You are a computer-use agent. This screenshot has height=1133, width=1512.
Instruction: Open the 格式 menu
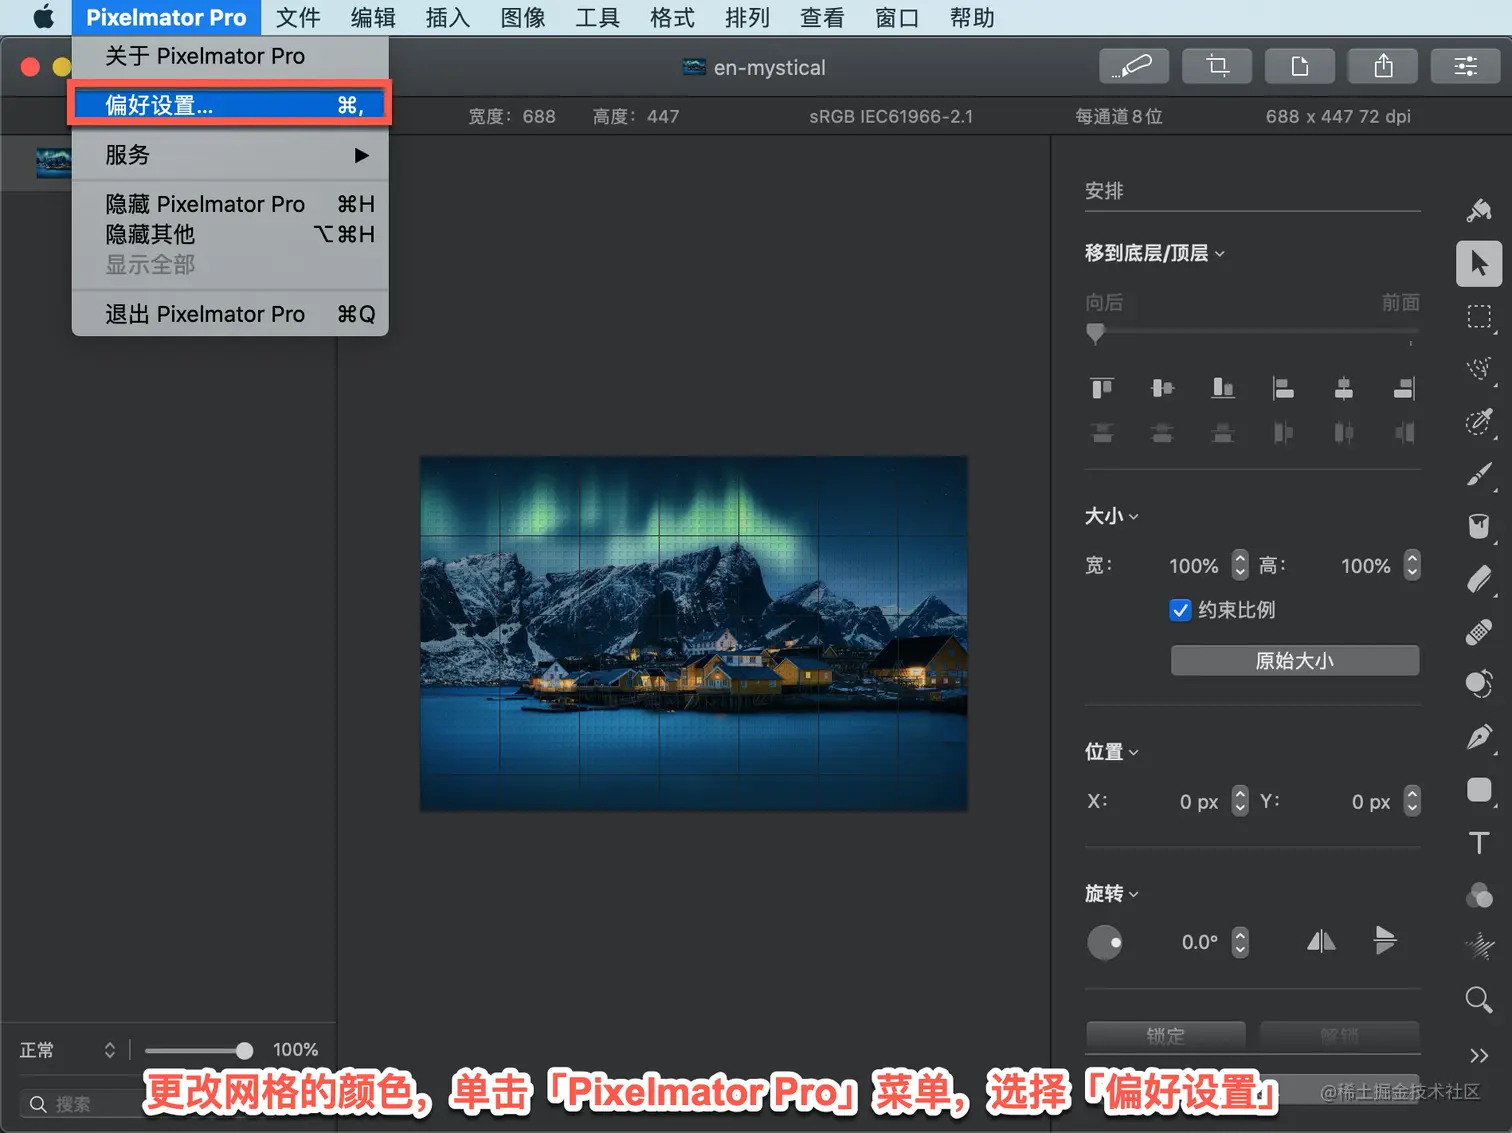tap(672, 18)
